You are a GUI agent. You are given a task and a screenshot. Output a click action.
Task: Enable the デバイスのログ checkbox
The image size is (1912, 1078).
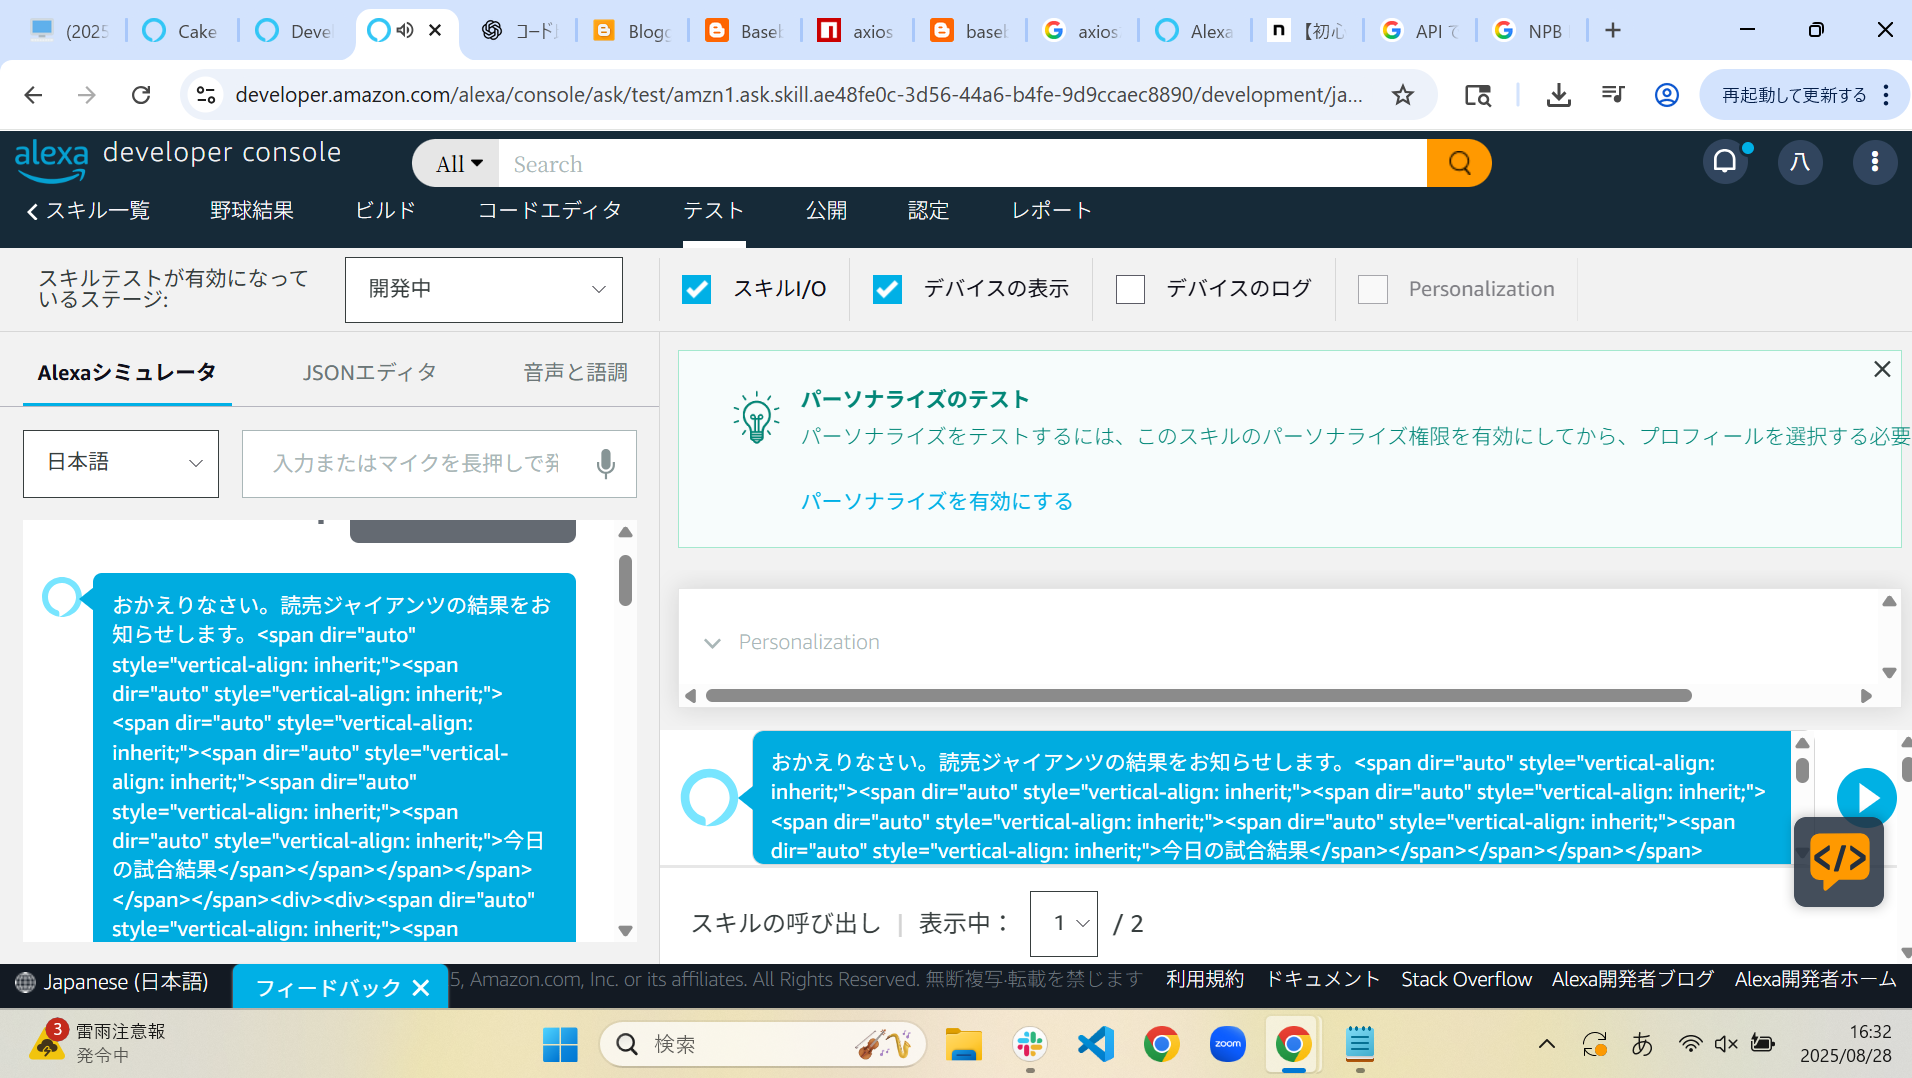[1130, 289]
